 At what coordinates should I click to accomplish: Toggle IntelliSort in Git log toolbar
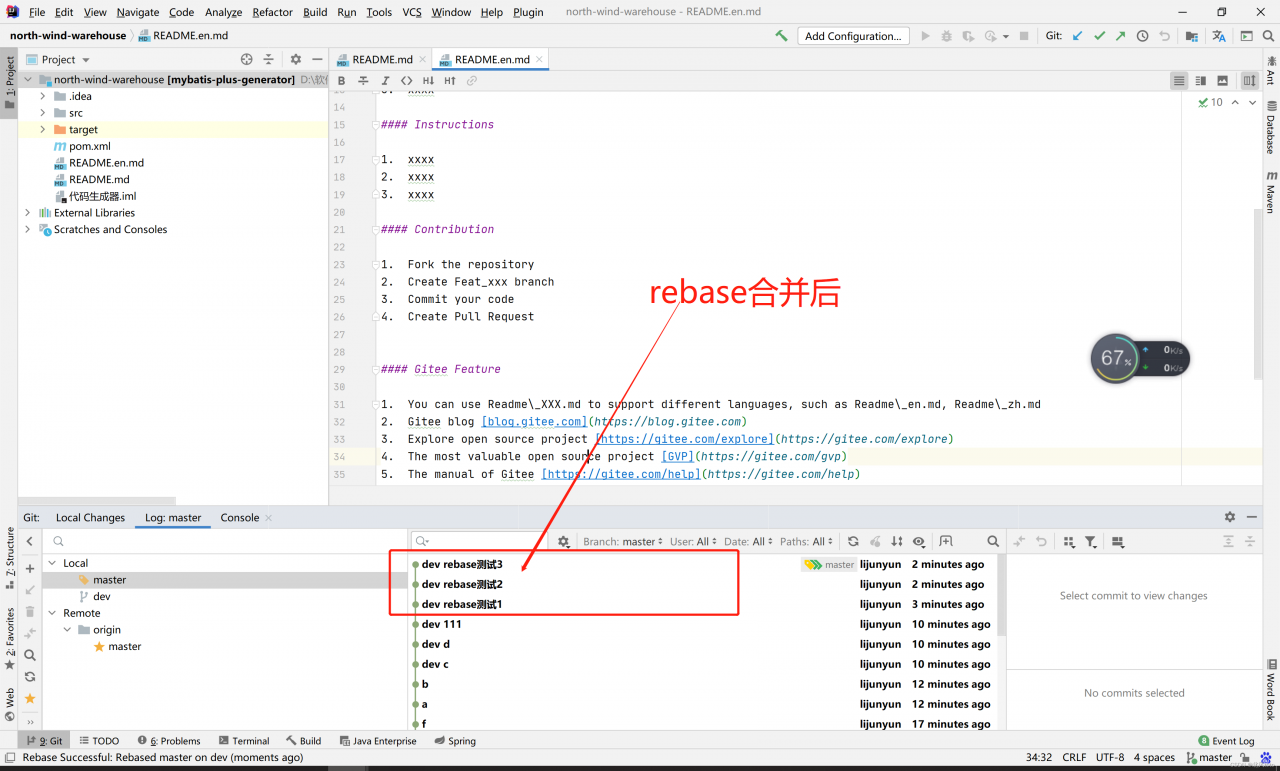point(897,542)
